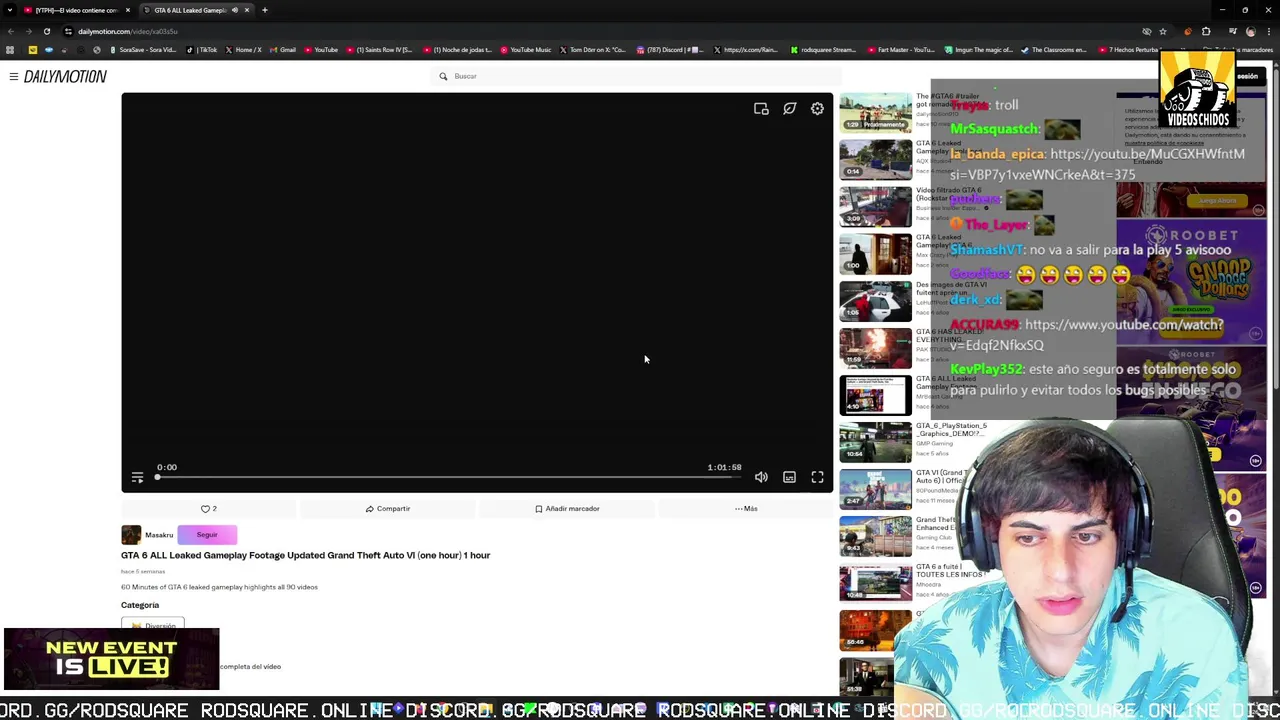Open the 10:54 PlayStation 5 demo thumbnail
Image resolution: width=1280 pixels, height=720 pixels.
point(876,441)
